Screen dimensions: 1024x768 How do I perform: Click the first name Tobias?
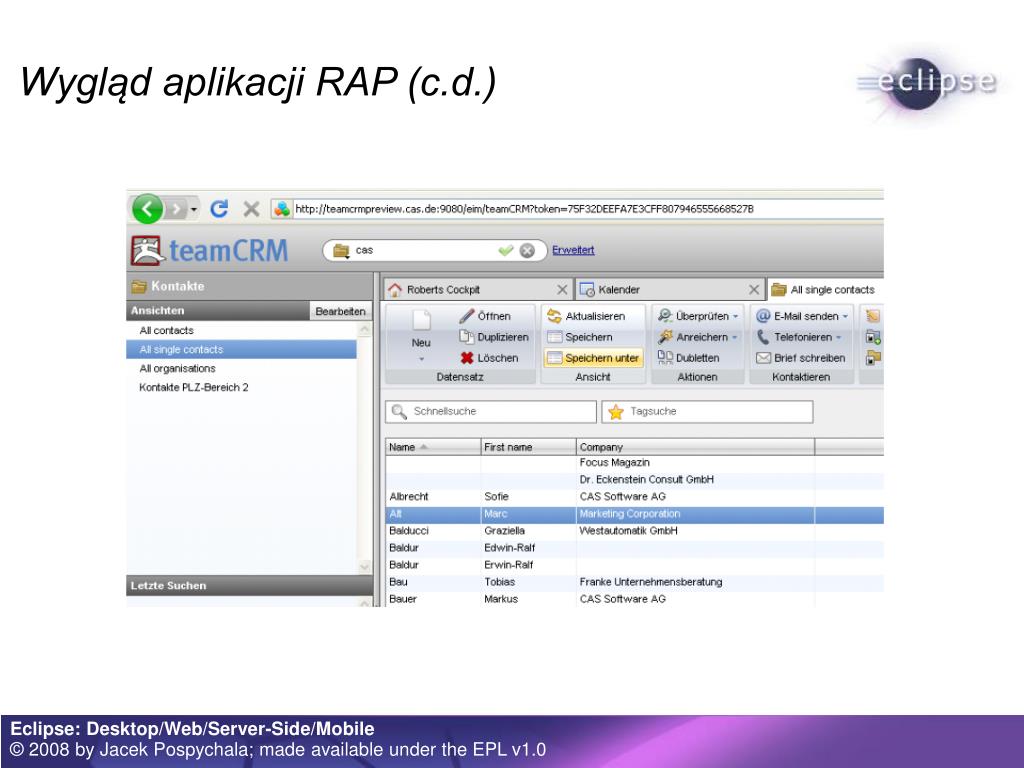coord(500,582)
